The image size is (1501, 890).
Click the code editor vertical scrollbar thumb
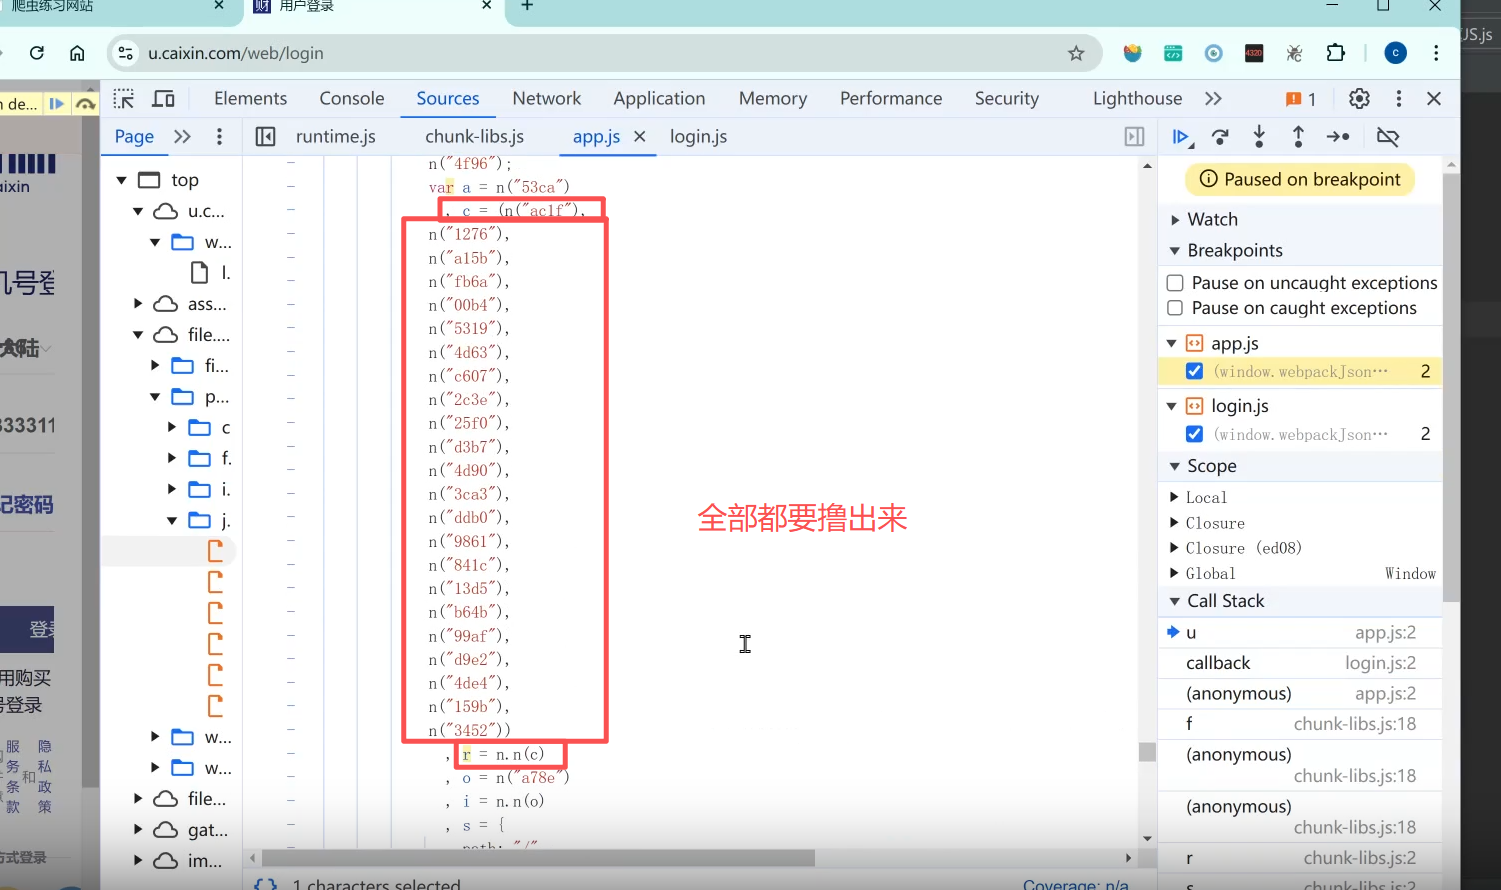pyautogui.click(x=1147, y=752)
